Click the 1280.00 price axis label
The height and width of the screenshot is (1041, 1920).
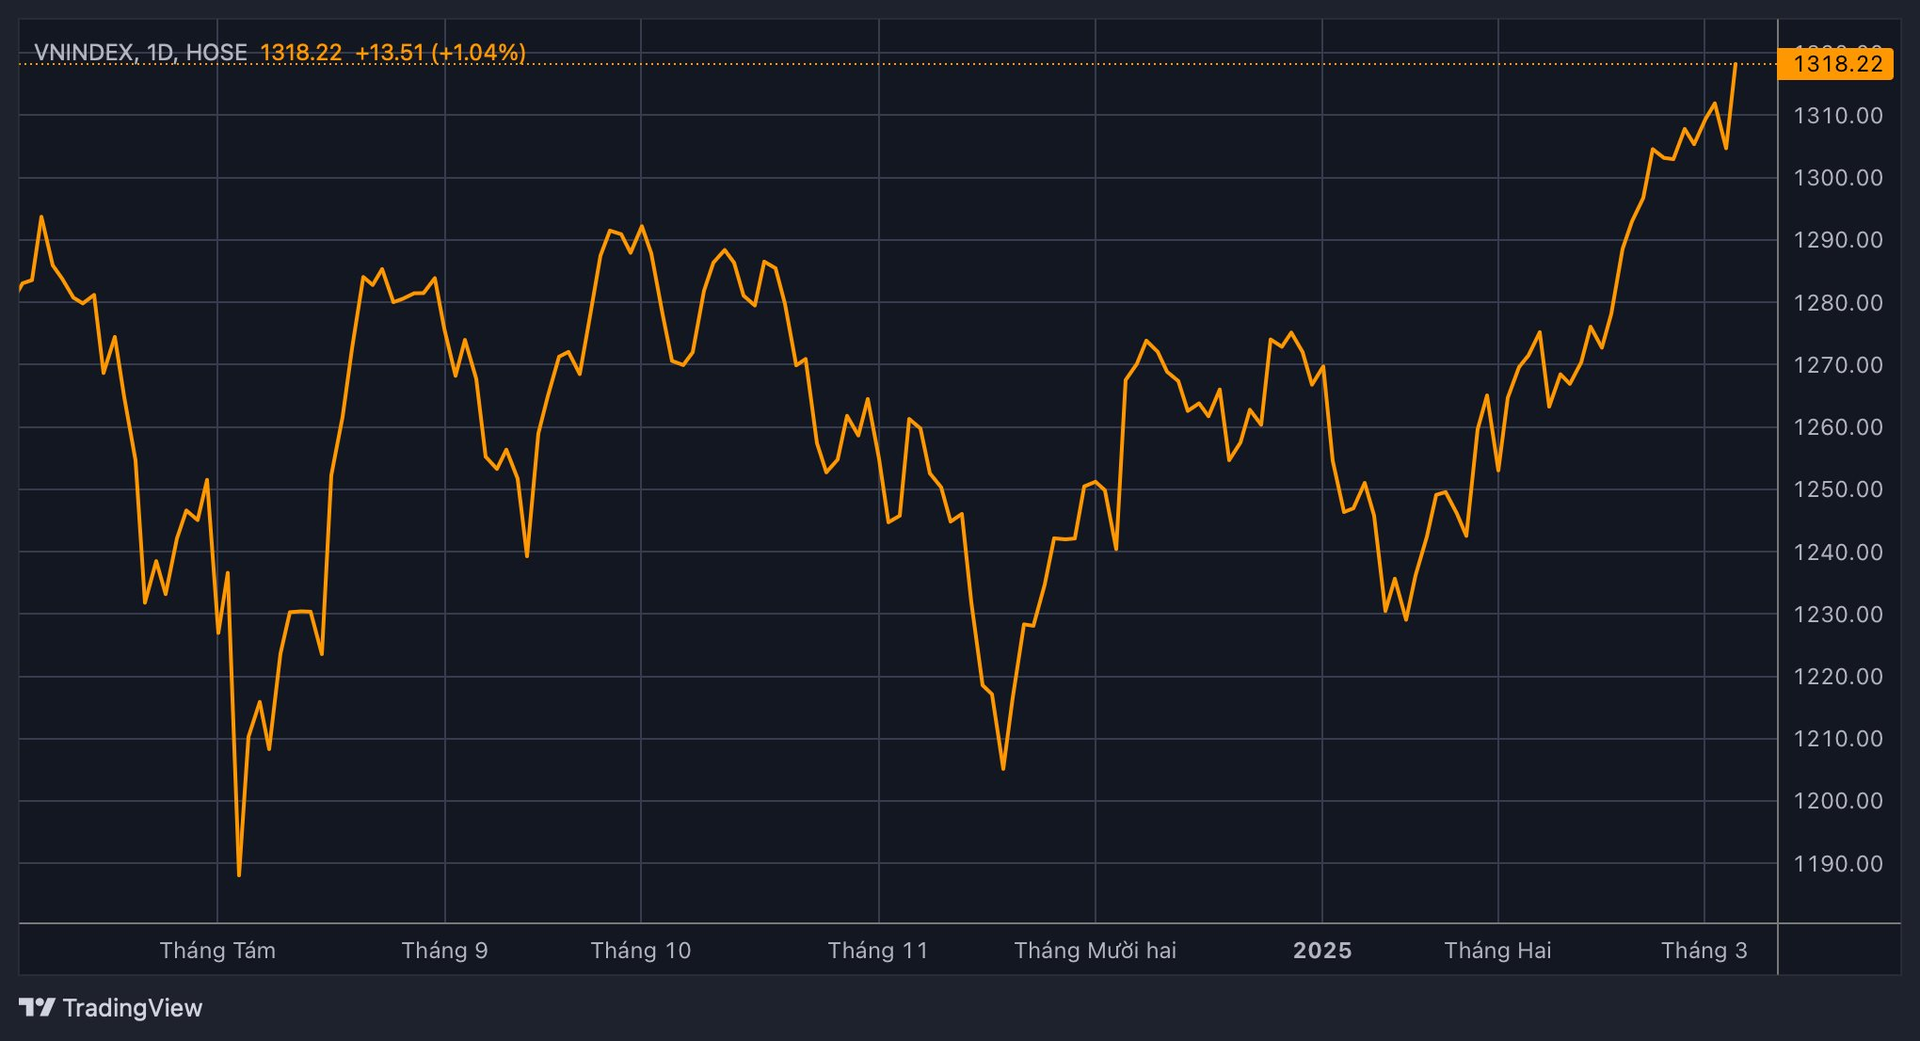(1838, 303)
